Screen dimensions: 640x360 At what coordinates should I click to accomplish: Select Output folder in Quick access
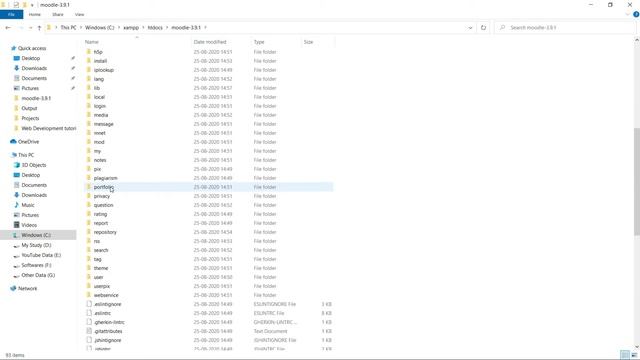click(x=29, y=108)
